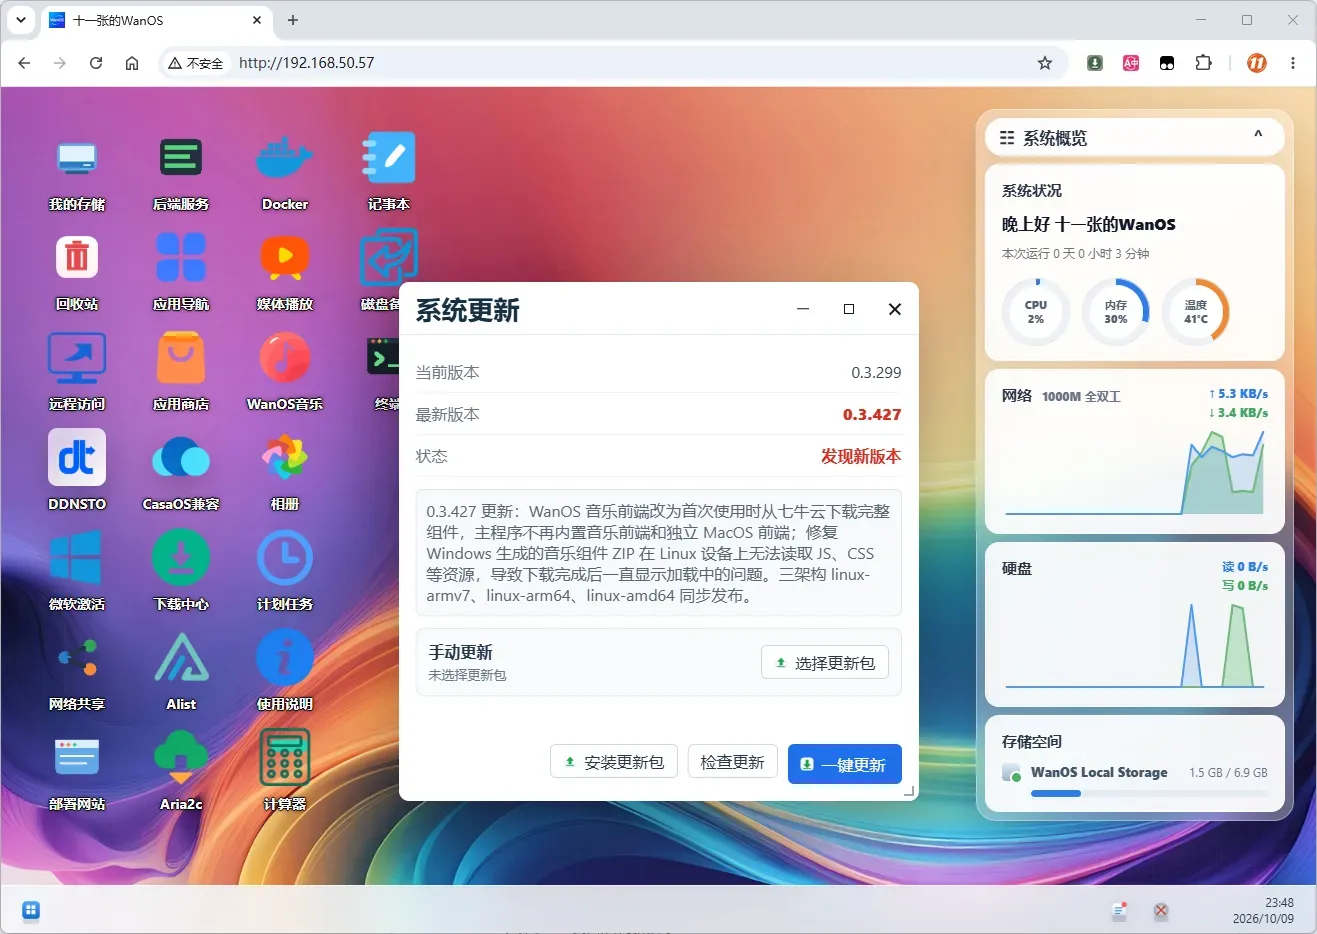Click the 网络 traffic chart
This screenshot has width=1317, height=934.
coord(1135,471)
